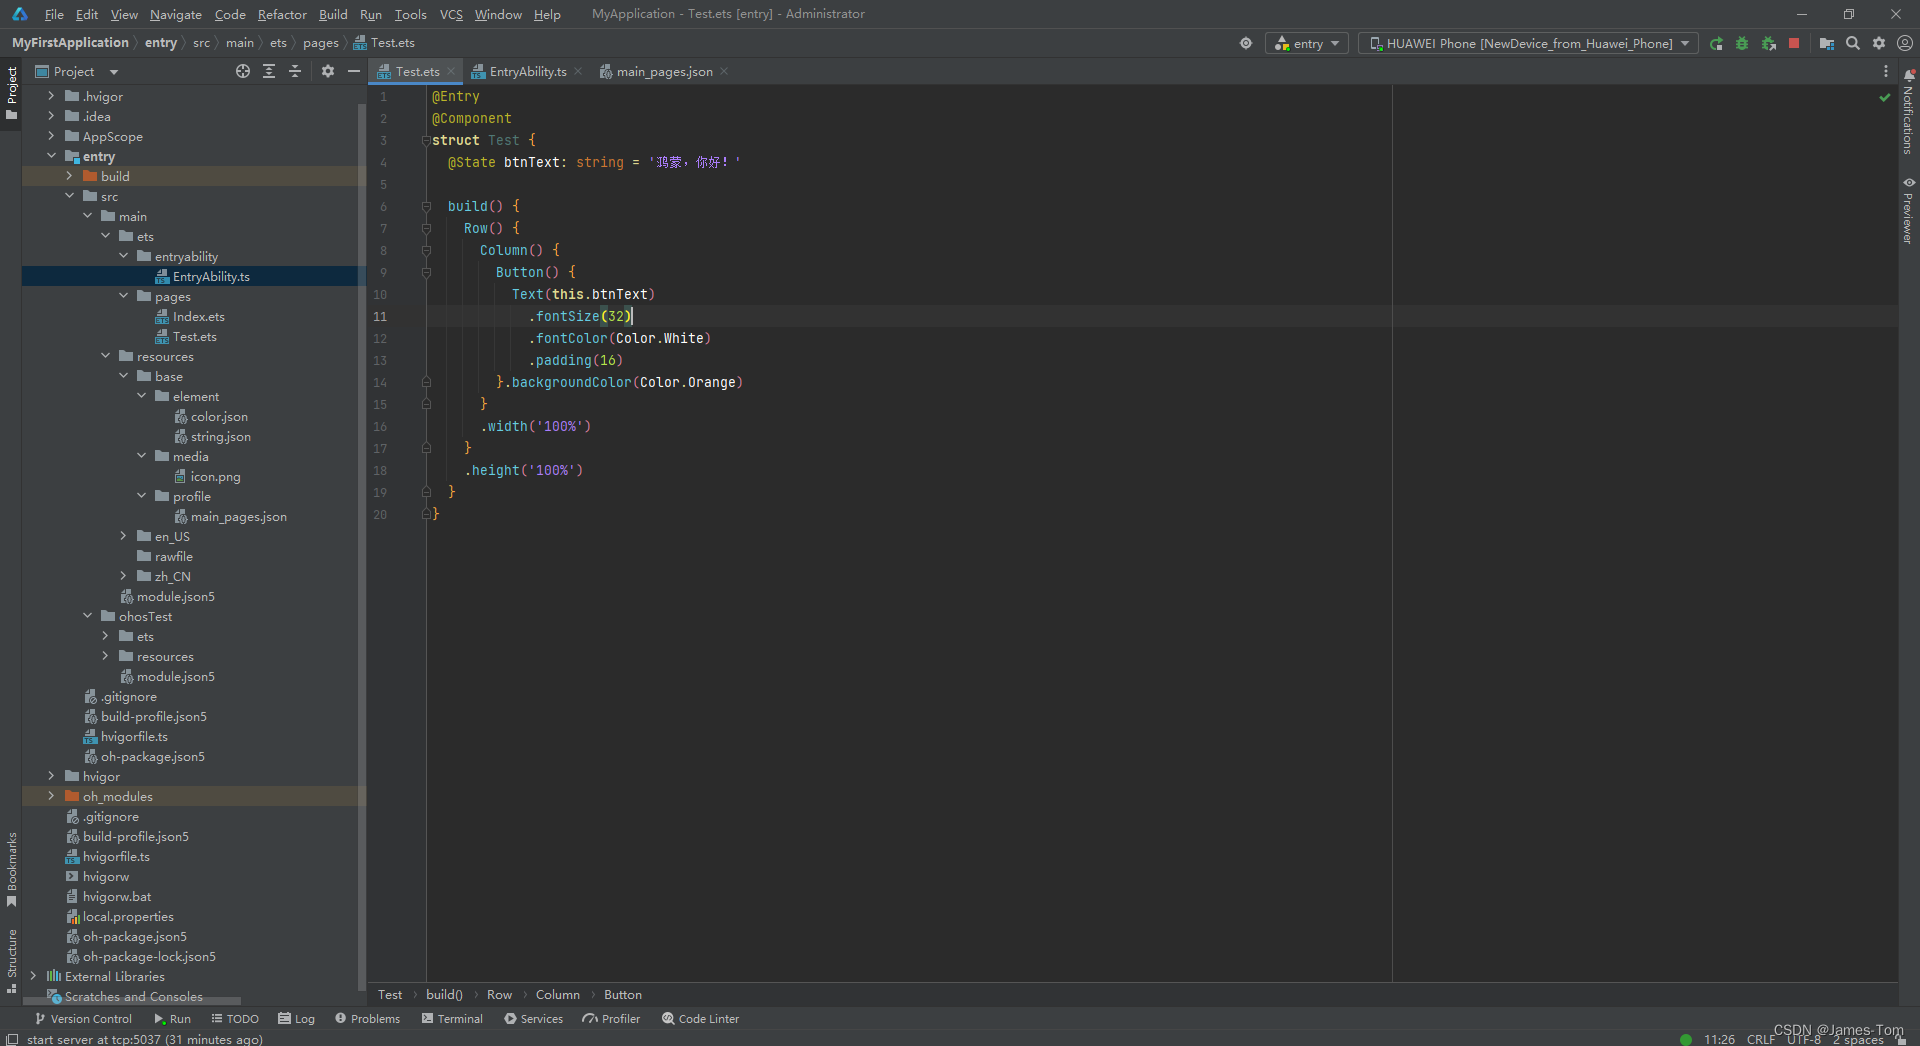Rerun the entry configuration
Image resolution: width=1920 pixels, height=1046 pixels.
[1716, 43]
